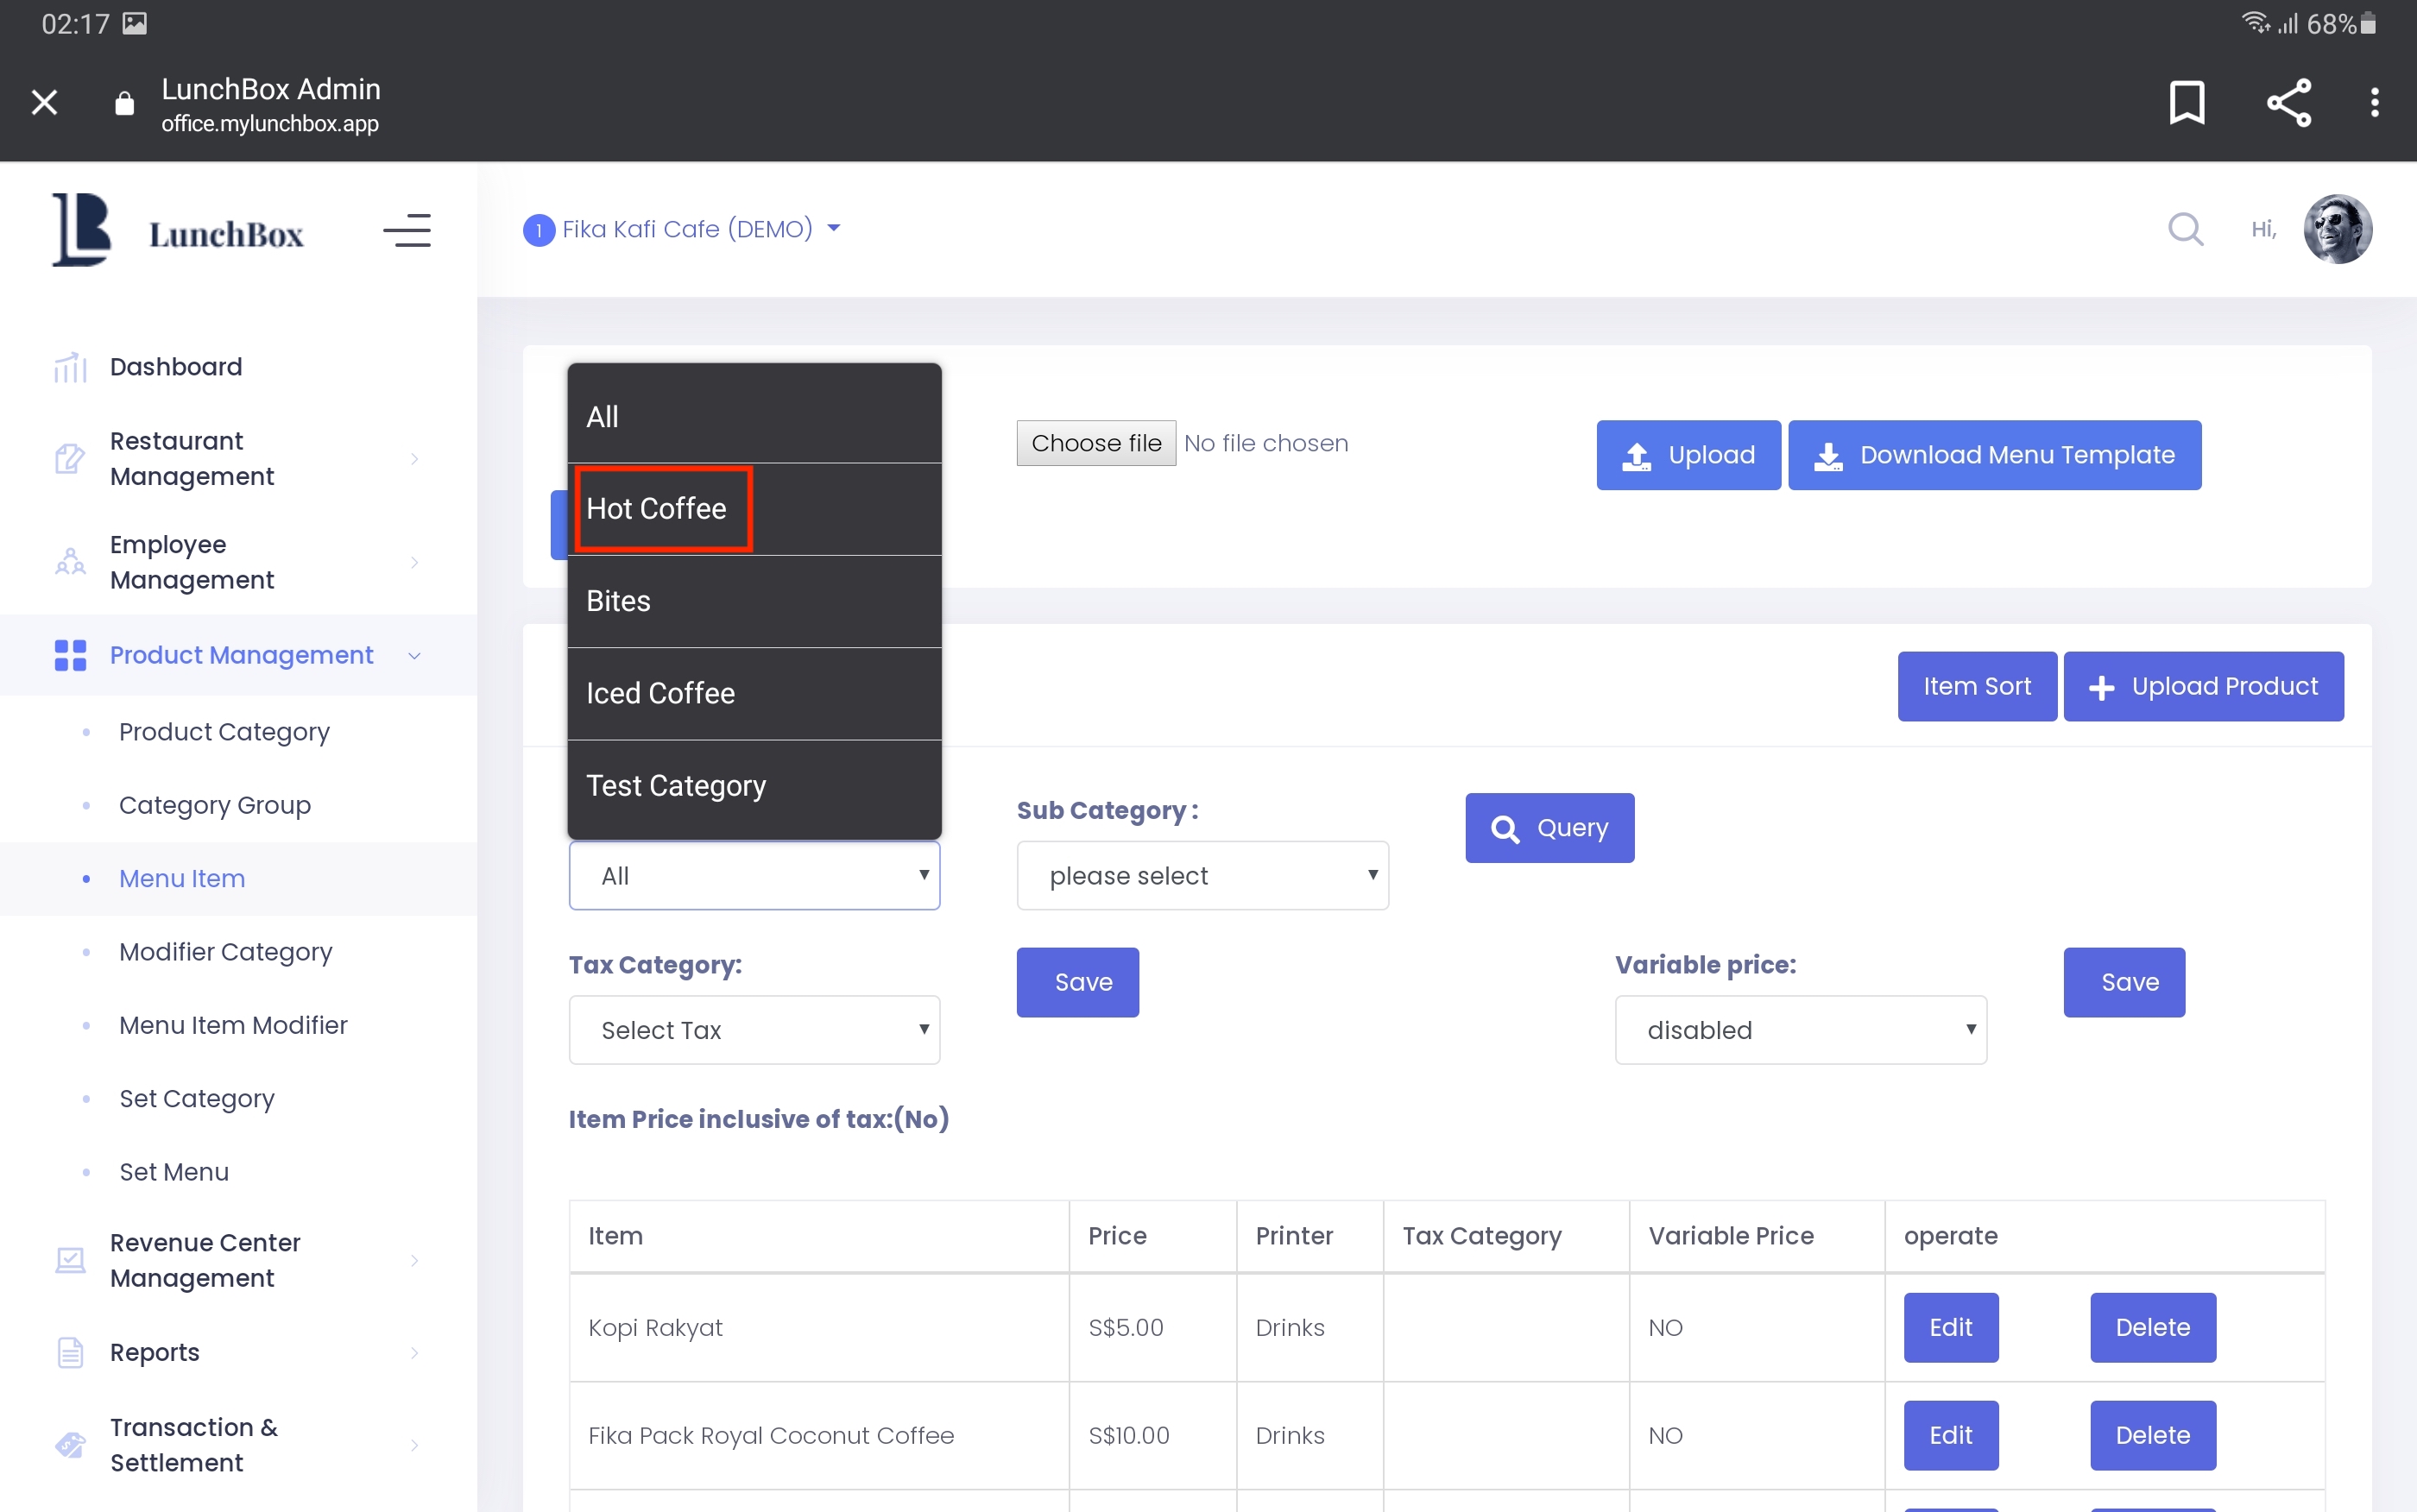Click the Choose file input
The width and height of the screenshot is (2417, 1512).
click(1096, 443)
